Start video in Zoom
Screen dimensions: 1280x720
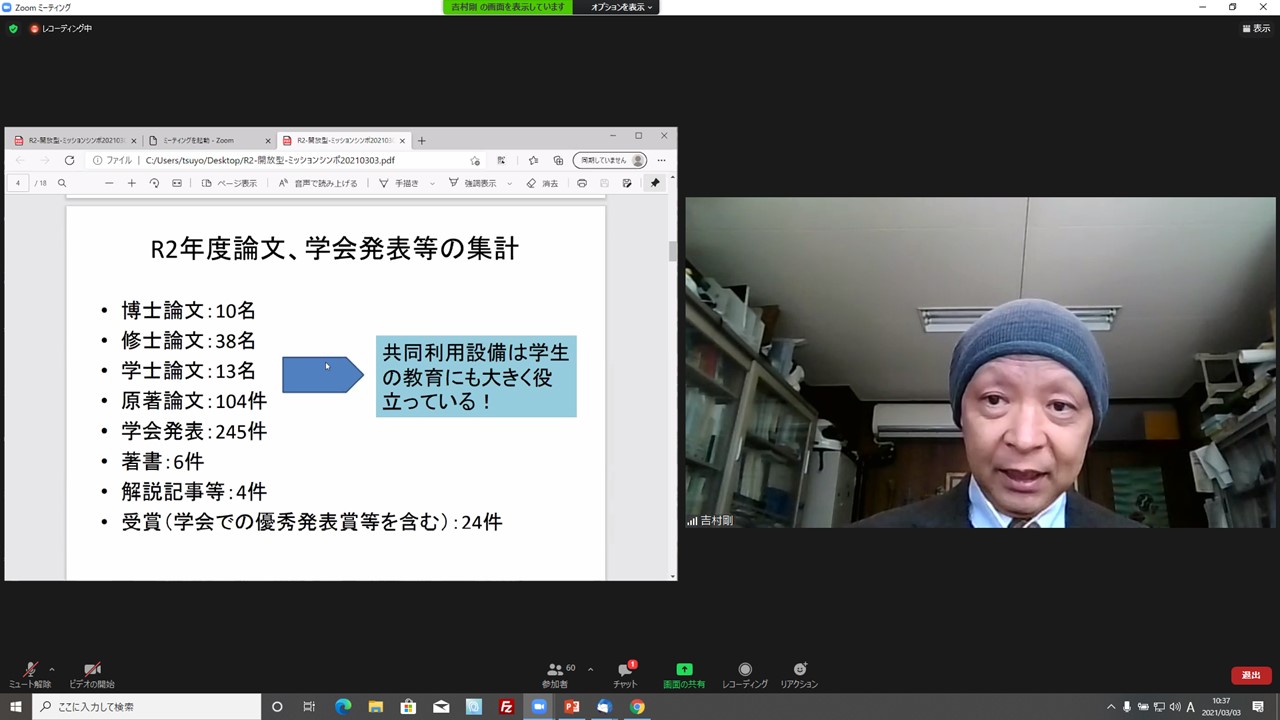click(92, 675)
